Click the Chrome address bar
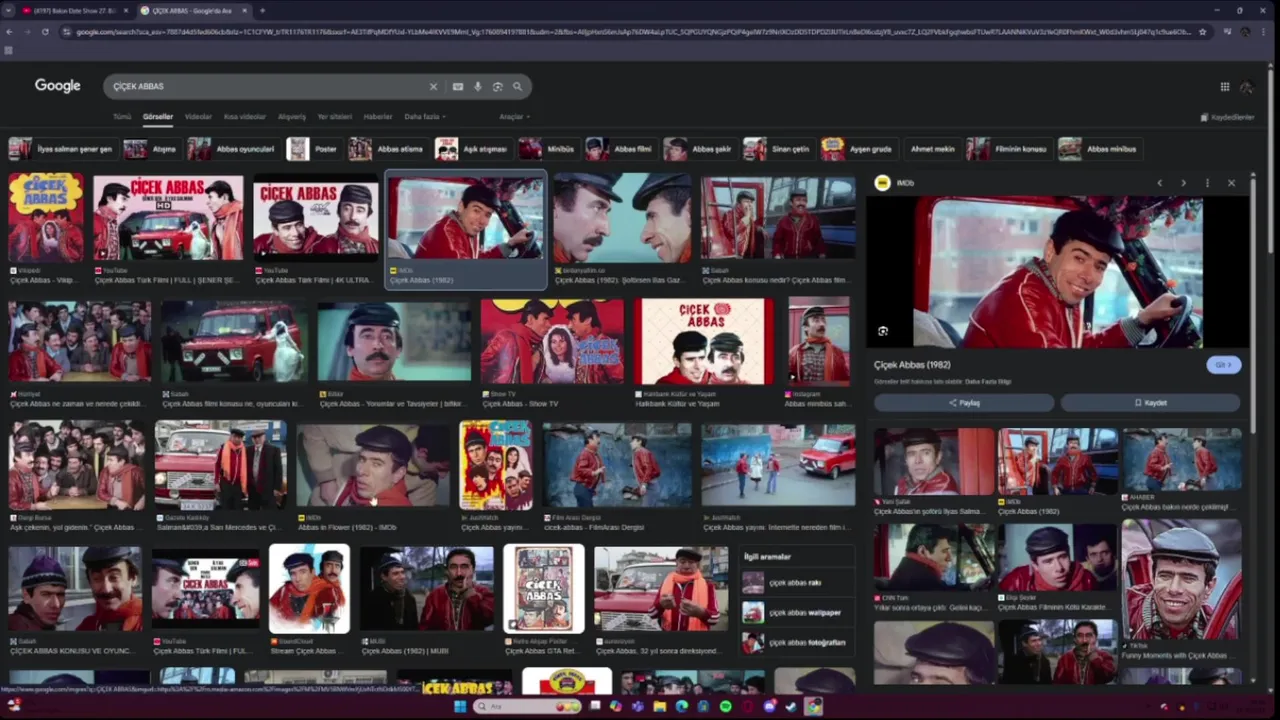This screenshot has height=720, width=1280. click(x=630, y=32)
